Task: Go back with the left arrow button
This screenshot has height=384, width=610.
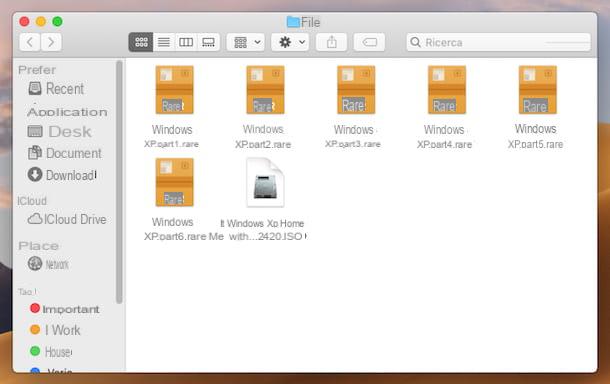Action: [x=30, y=42]
